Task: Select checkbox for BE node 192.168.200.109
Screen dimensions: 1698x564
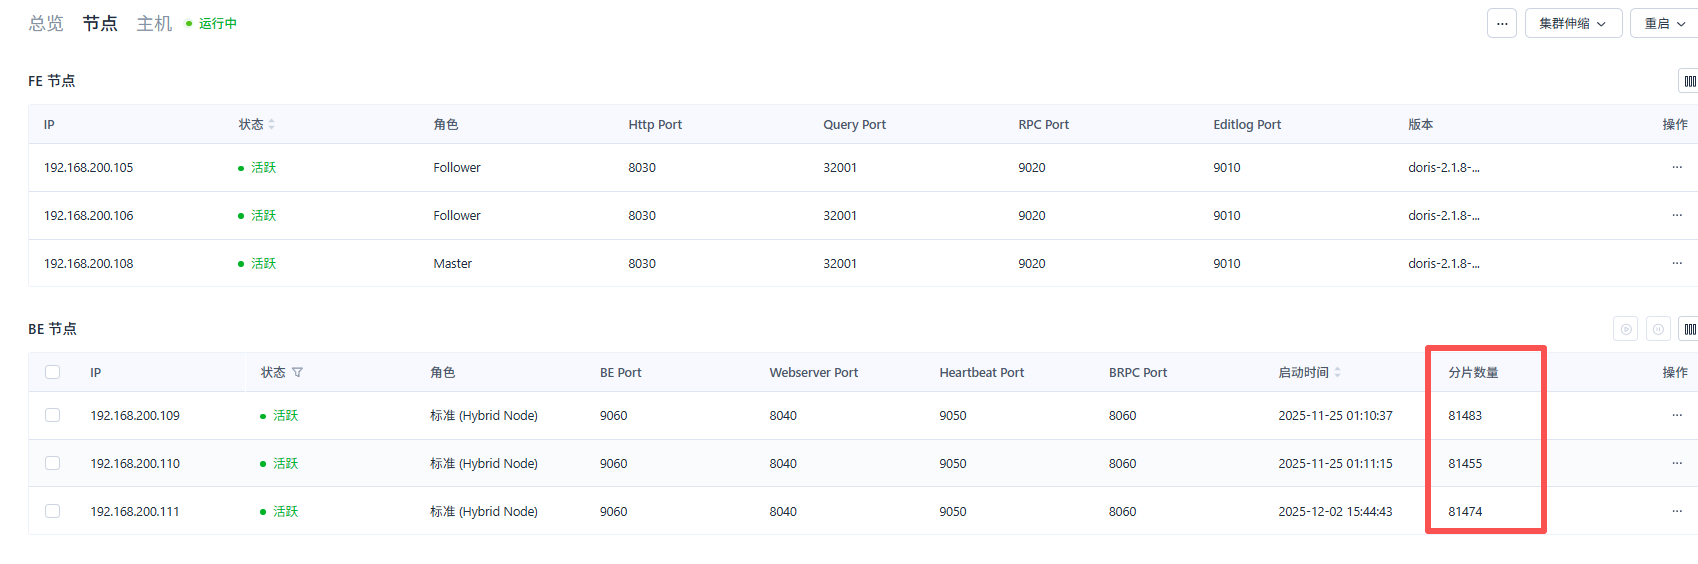Action: (x=53, y=415)
